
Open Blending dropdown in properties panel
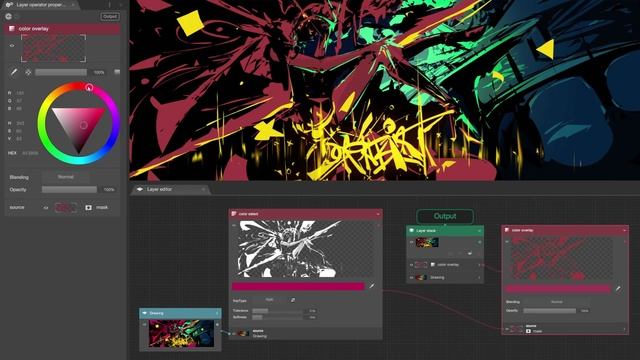tap(65, 177)
